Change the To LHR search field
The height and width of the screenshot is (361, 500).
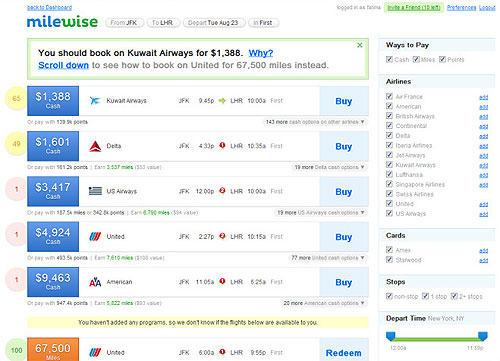point(163,23)
